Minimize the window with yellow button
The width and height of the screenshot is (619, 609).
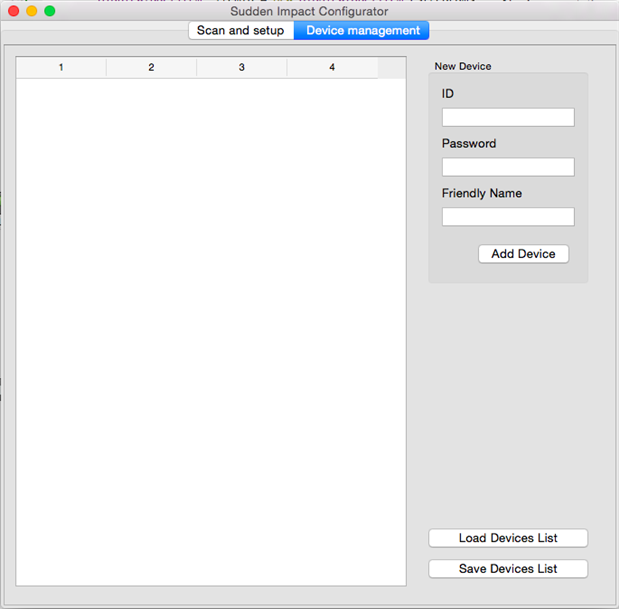pos(32,11)
